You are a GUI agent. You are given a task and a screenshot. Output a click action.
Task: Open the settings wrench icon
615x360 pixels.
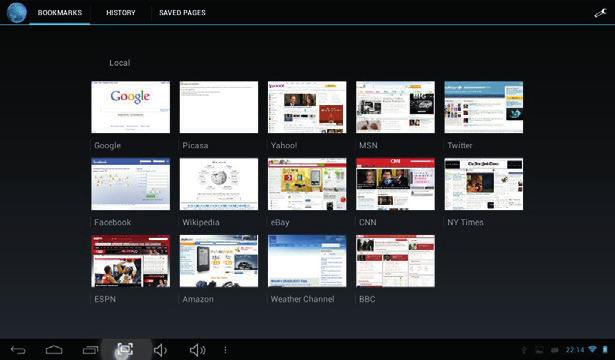point(600,13)
